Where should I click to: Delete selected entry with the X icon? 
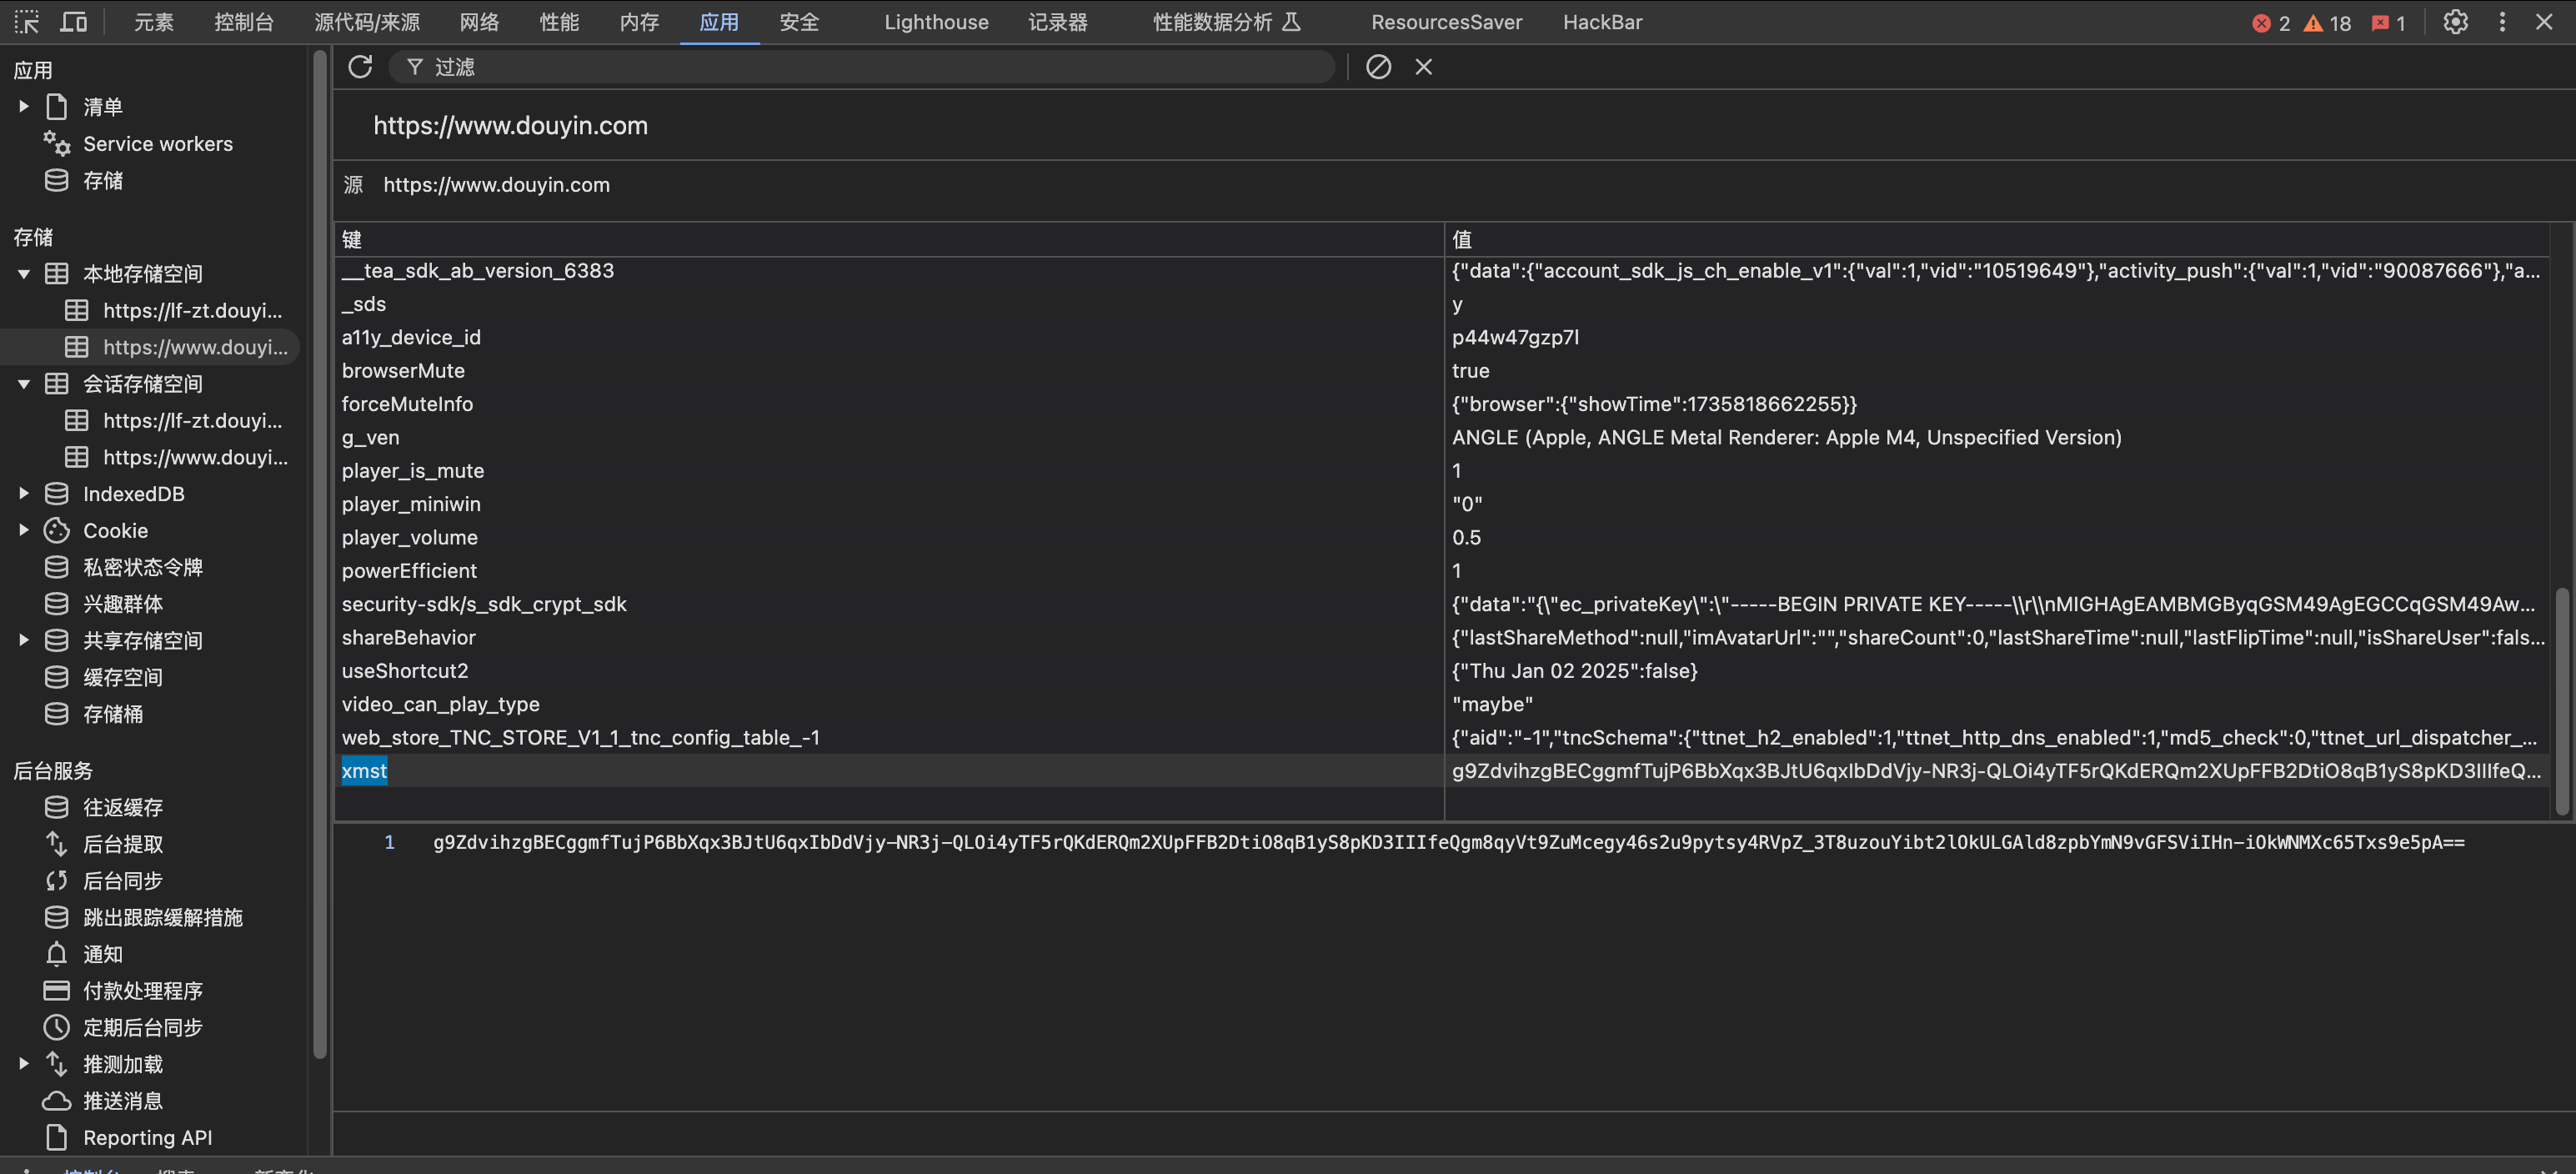point(1423,67)
